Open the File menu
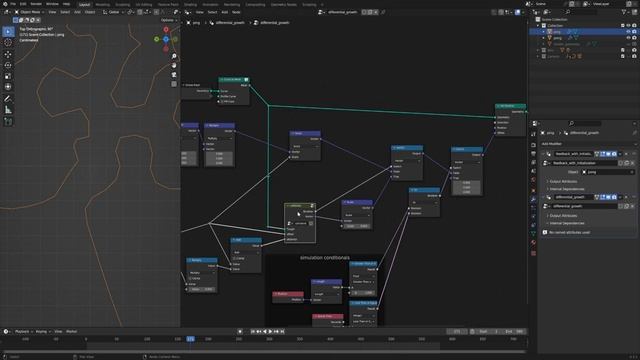The image size is (640, 360). pyautogui.click(x=13, y=4)
